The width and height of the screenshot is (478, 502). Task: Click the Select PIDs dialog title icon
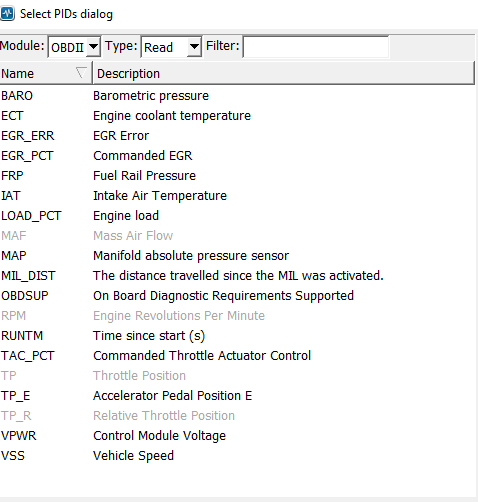point(7,14)
